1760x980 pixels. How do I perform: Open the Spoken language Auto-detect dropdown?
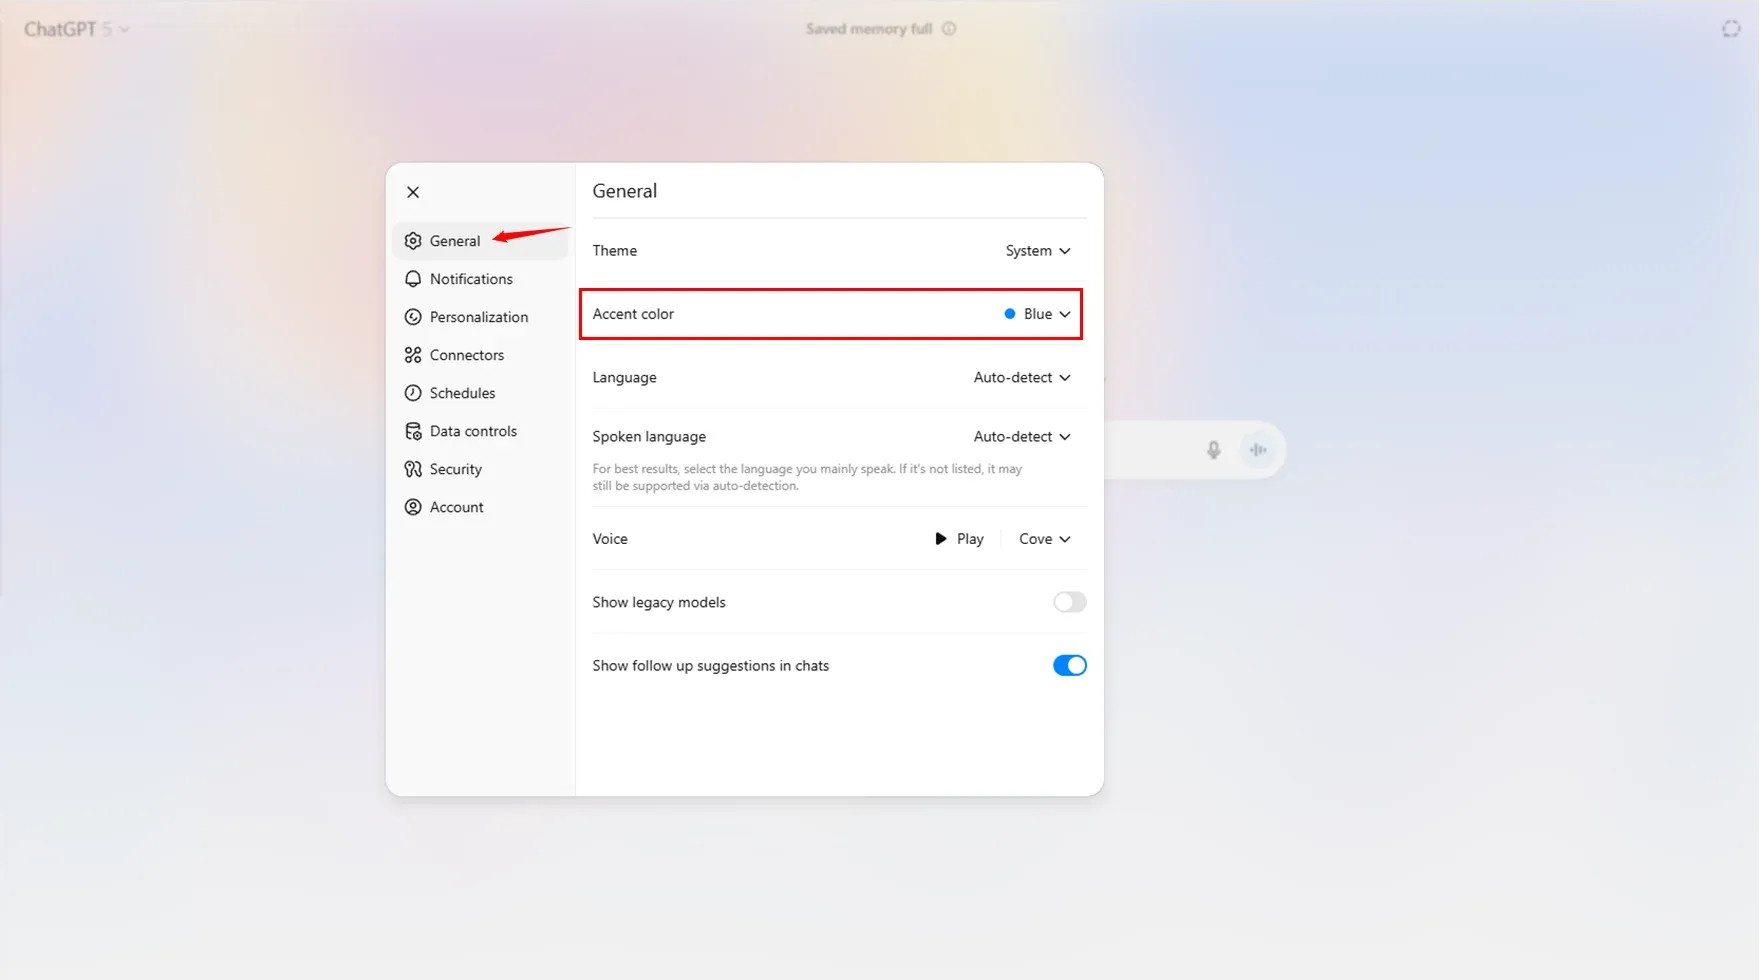coord(1022,437)
